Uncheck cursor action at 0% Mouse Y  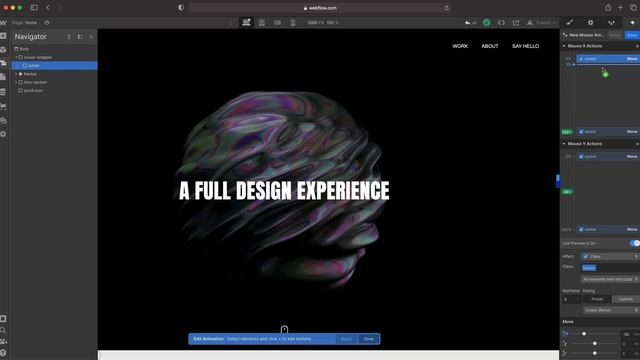(x=581, y=156)
